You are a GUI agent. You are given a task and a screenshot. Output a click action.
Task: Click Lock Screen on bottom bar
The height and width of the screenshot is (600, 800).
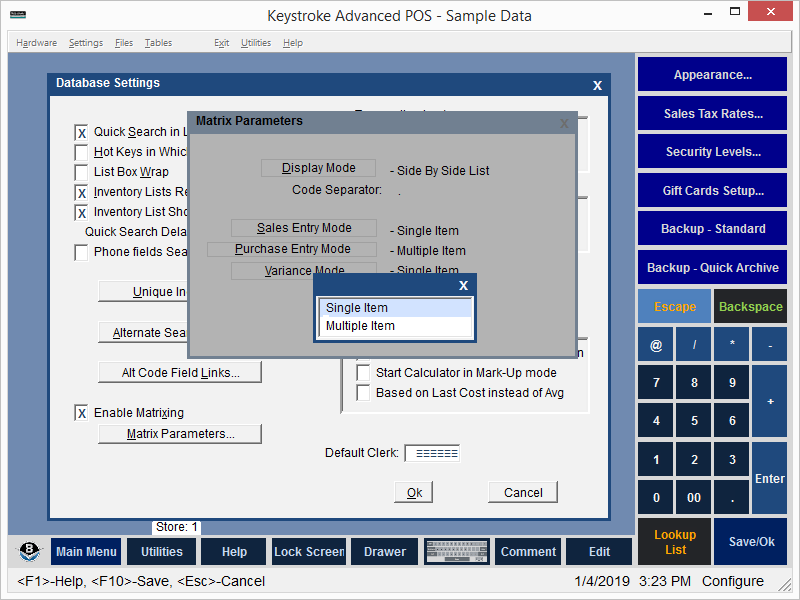(x=309, y=552)
